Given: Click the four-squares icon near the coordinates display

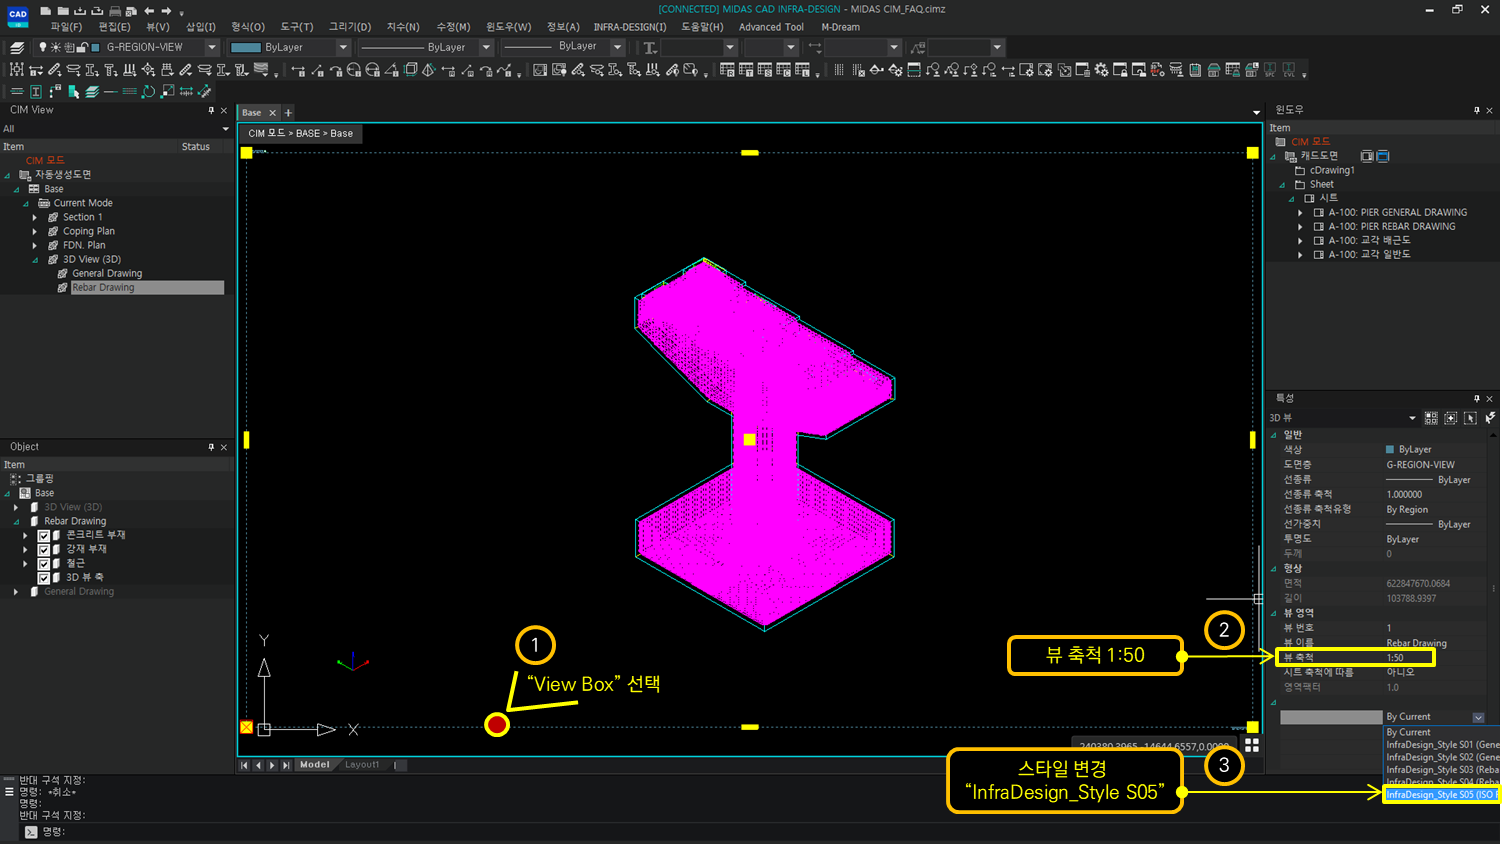Looking at the screenshot, I should coord(1252,744).
